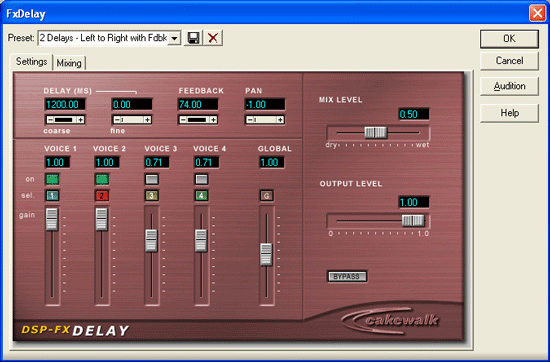Click the fine delay value field 0.00
The width and height of the screenshot is (550, 362).
[132, 105]
